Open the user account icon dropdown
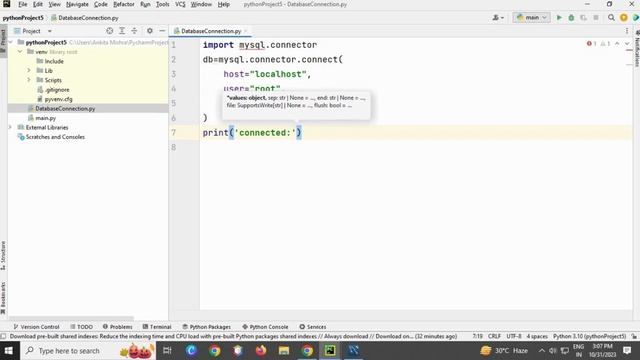The image size is (640, 360). [498, 18]
